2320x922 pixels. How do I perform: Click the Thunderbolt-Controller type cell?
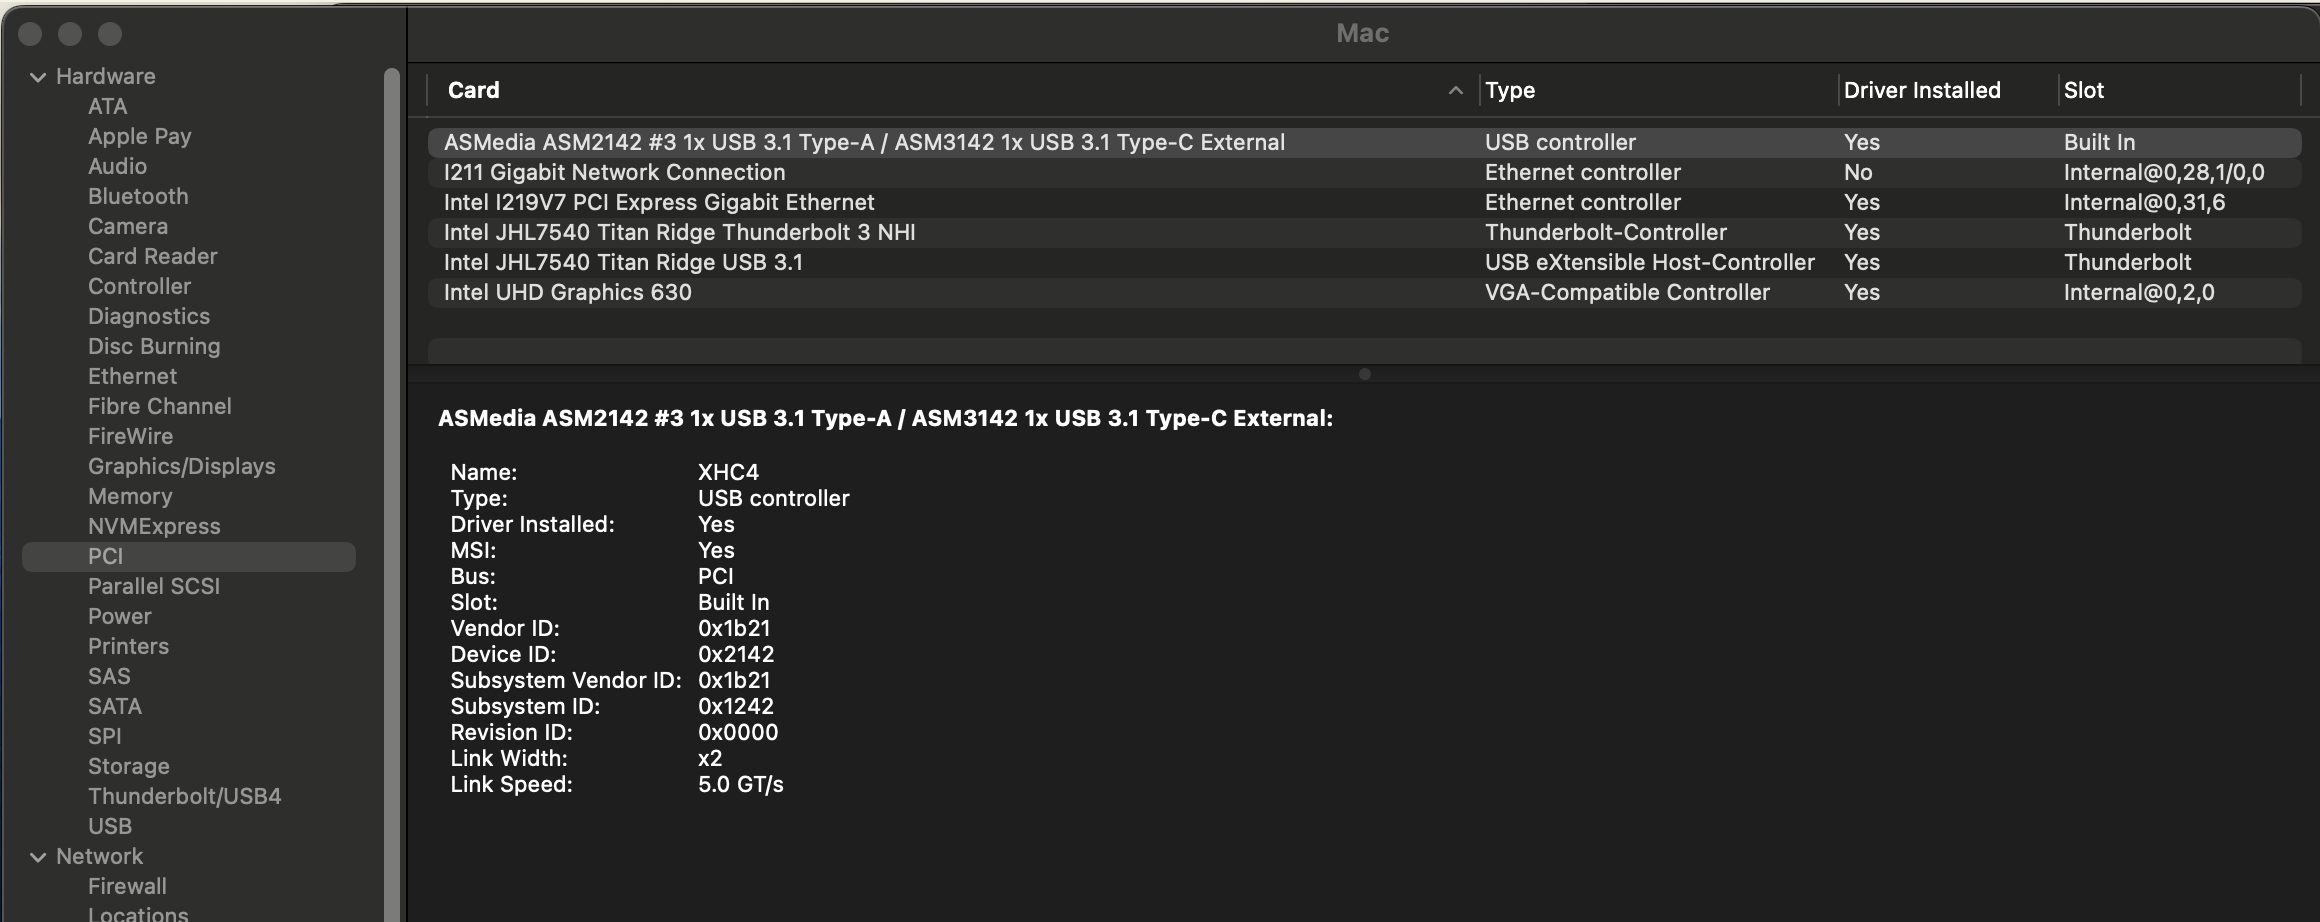tap(1605, 232)
